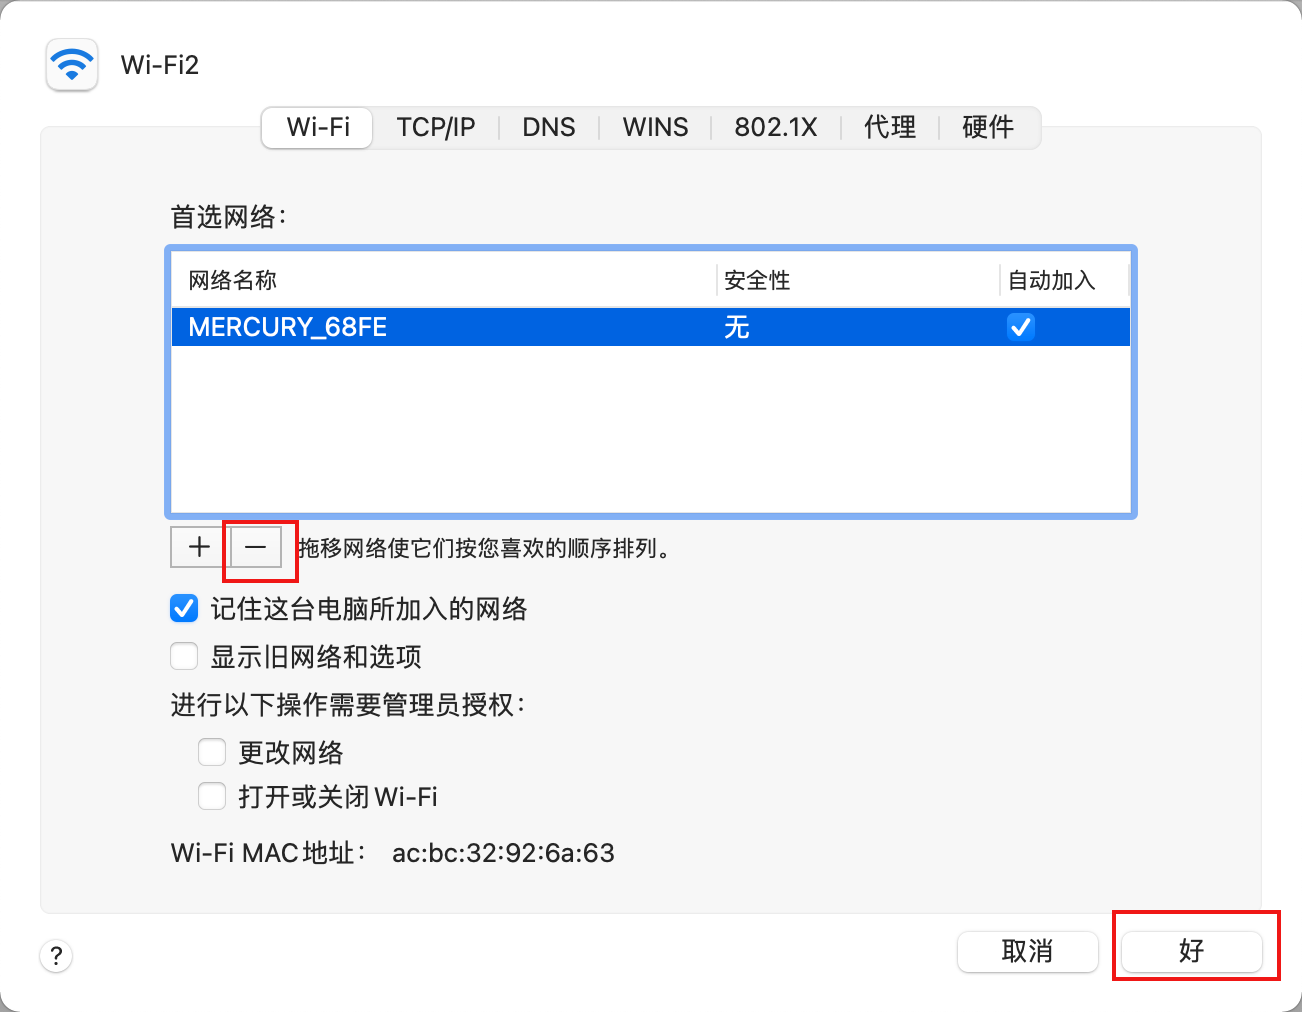
Task: Select the MERCURY_68FE network row
Action: pyautogui.click(x=651, y=327)
